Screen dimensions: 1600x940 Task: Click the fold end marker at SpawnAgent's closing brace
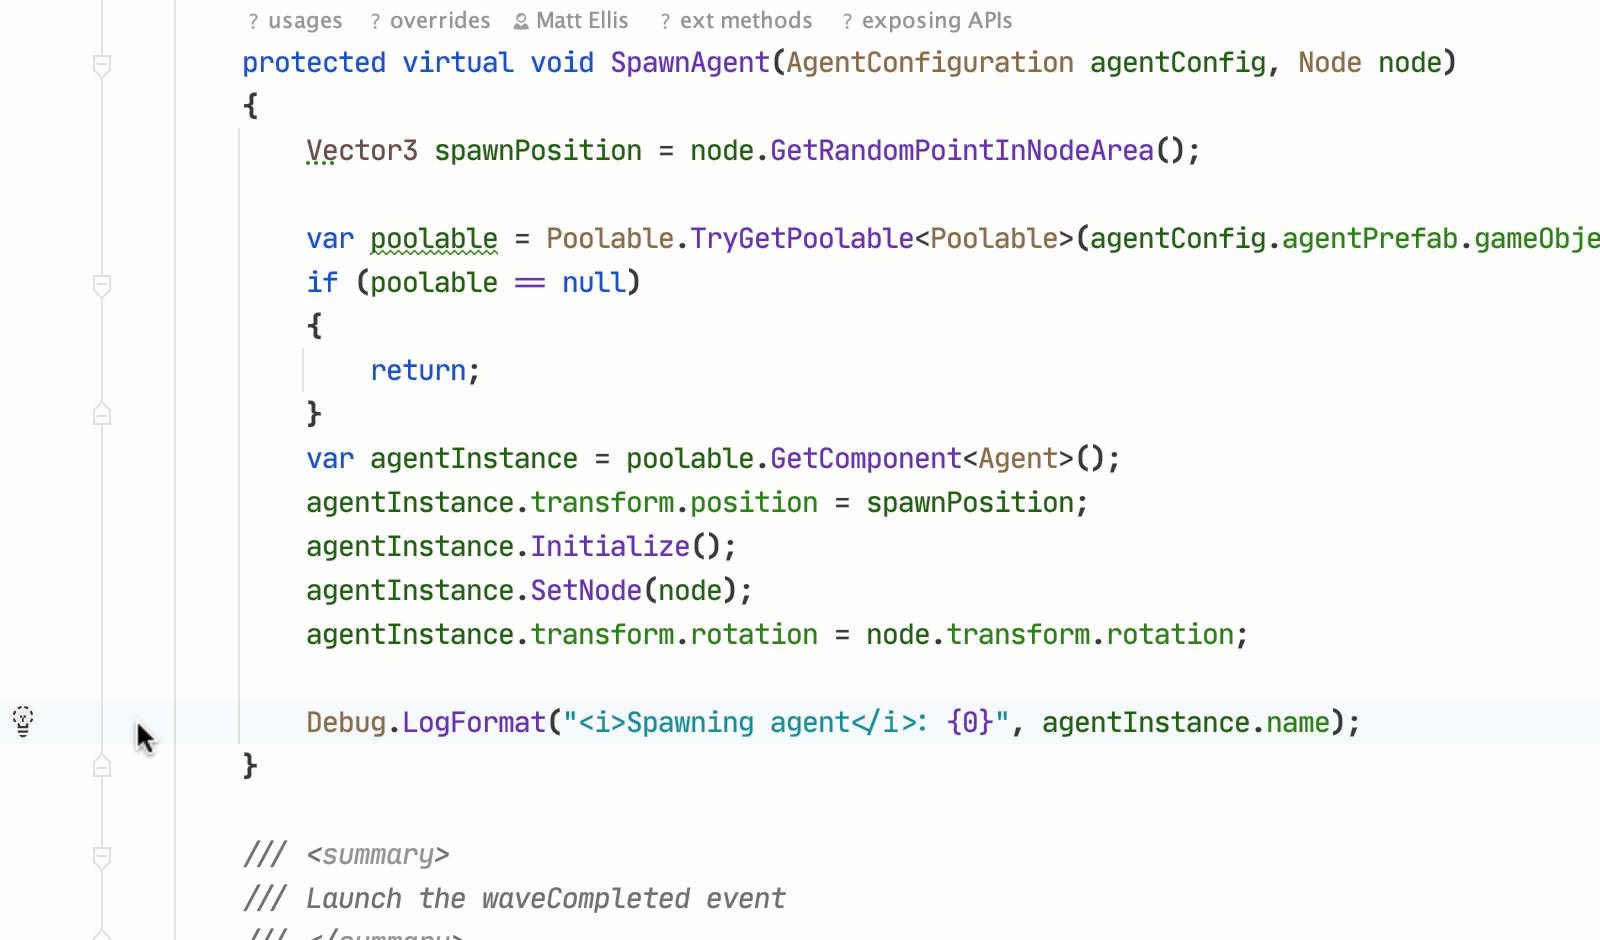(x=102, y=766)
